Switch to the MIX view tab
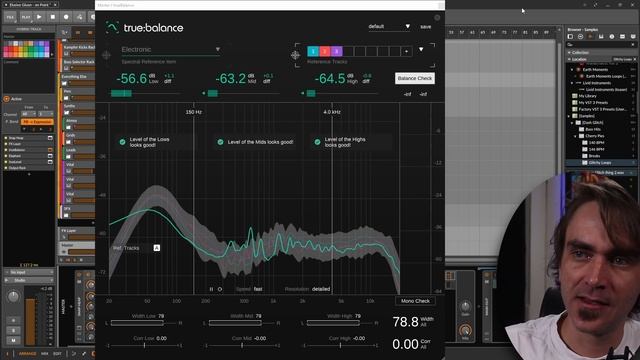 (x=44, y=353)
